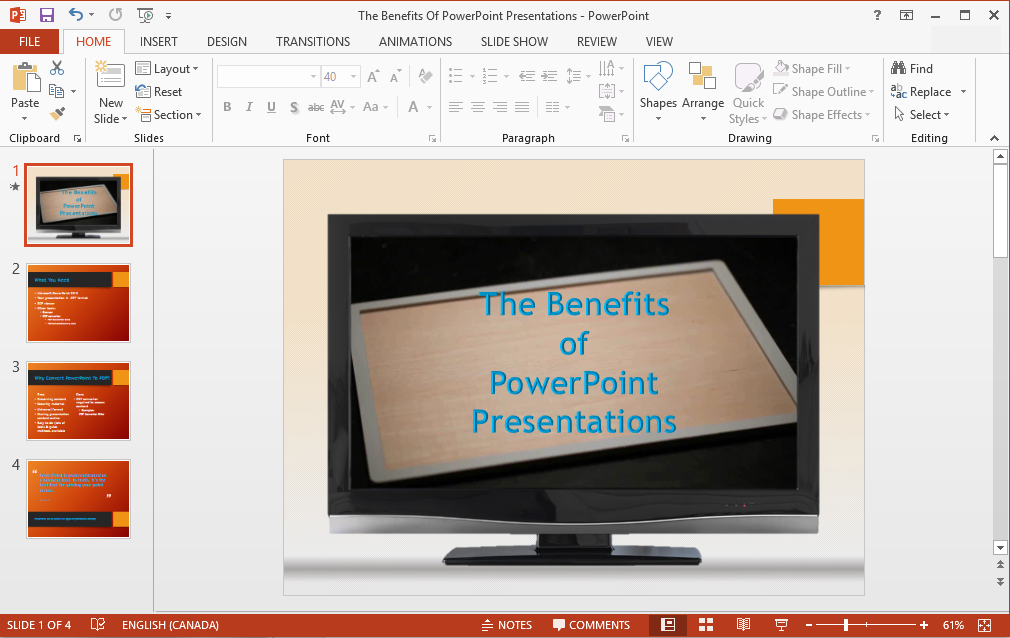This screenshot has width=1010, height=638.
Task: Open the Font dialog launcher
Action: (432, 139)
